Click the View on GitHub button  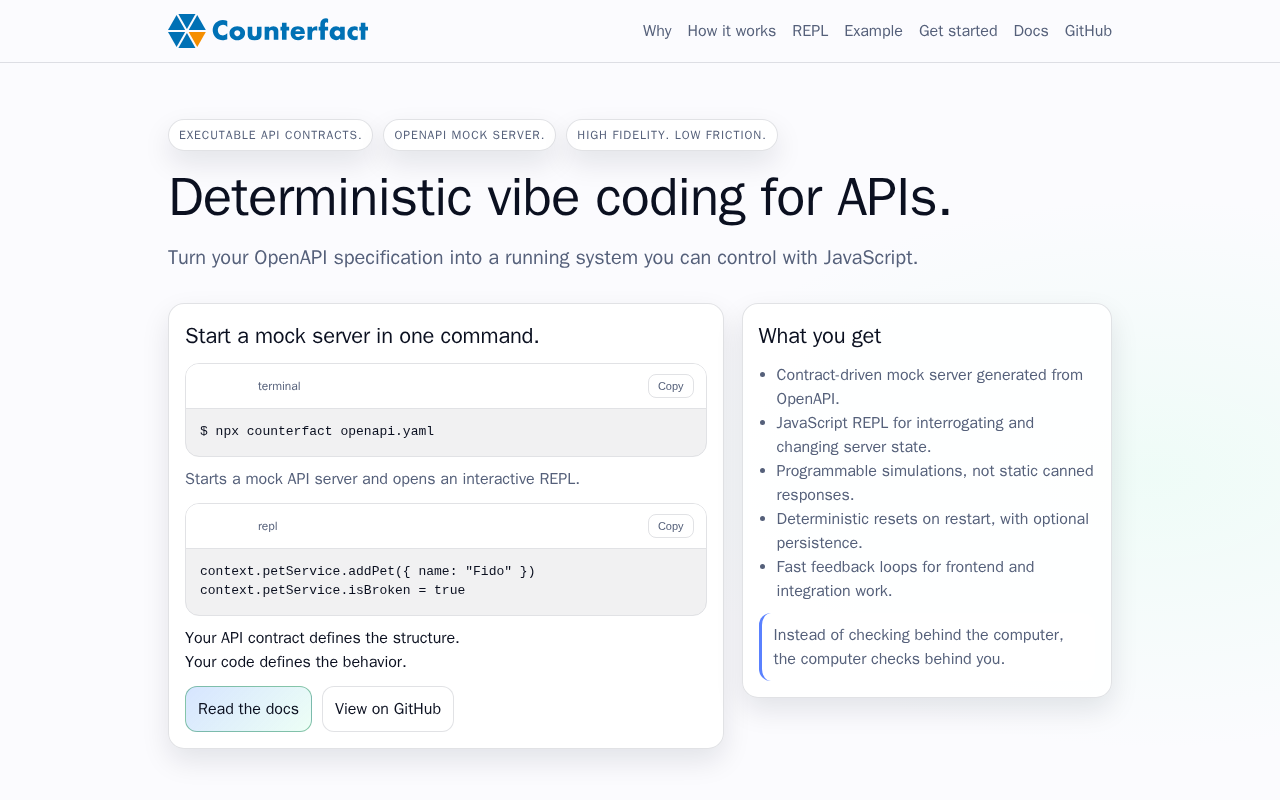(x=388, y=709)
